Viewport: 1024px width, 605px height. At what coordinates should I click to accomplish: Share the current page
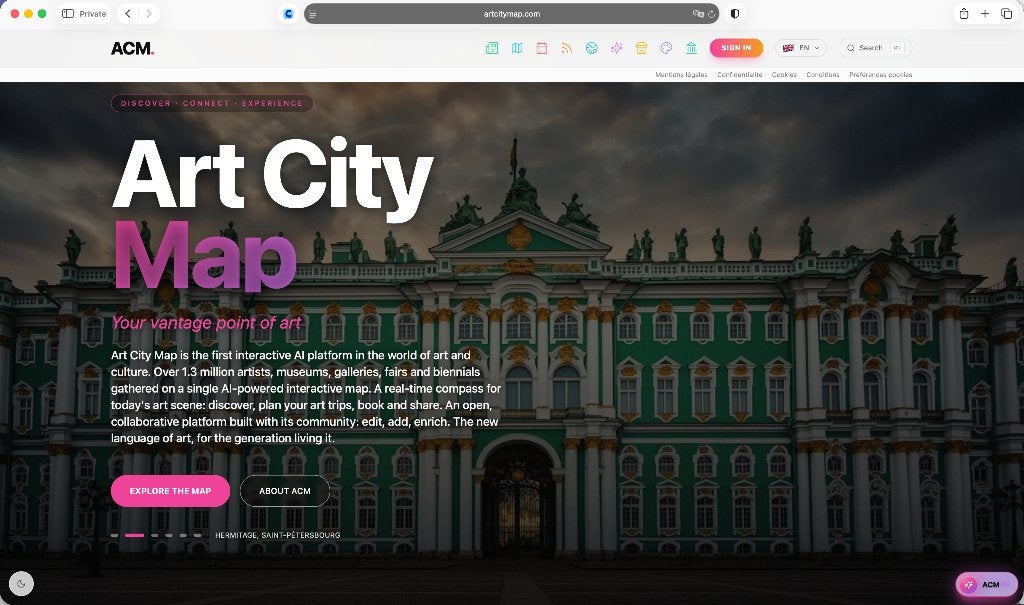point(963,14)
